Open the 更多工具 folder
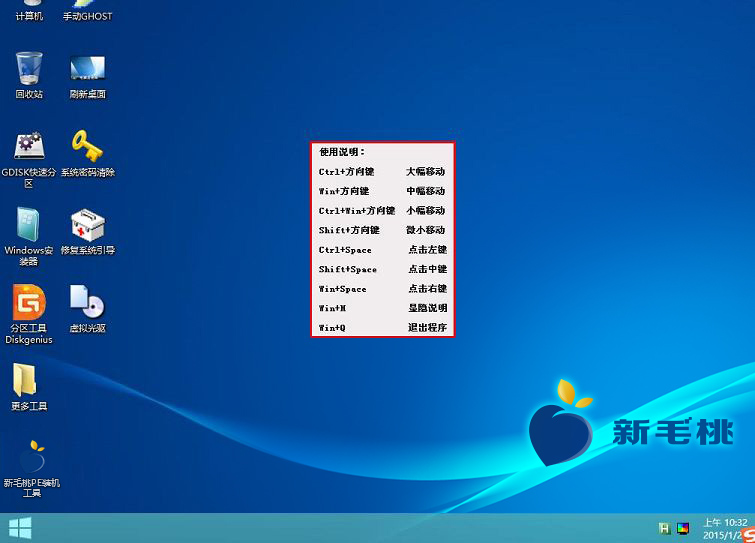 (x=29, y=387)
